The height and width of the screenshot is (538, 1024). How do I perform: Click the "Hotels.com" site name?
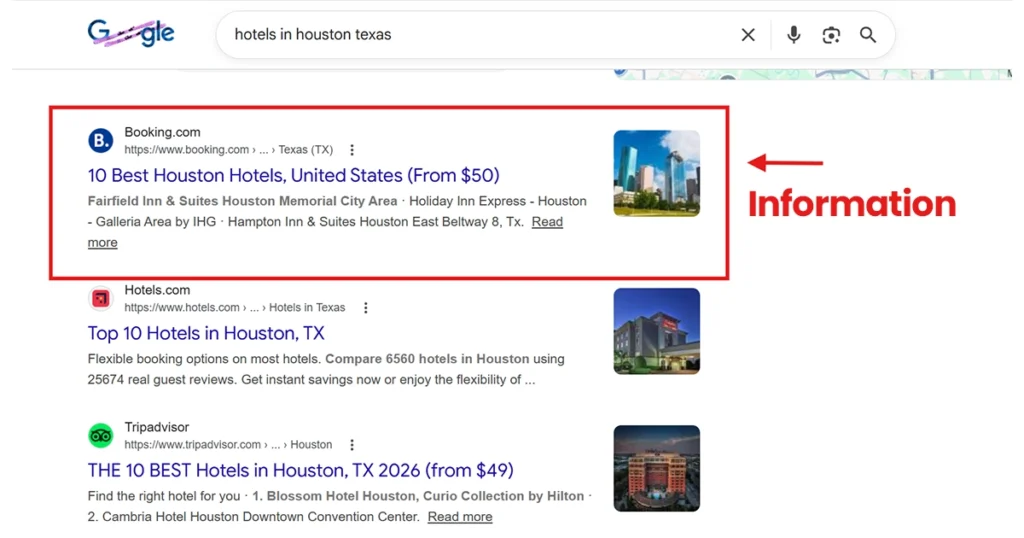[x=157, y=290]
